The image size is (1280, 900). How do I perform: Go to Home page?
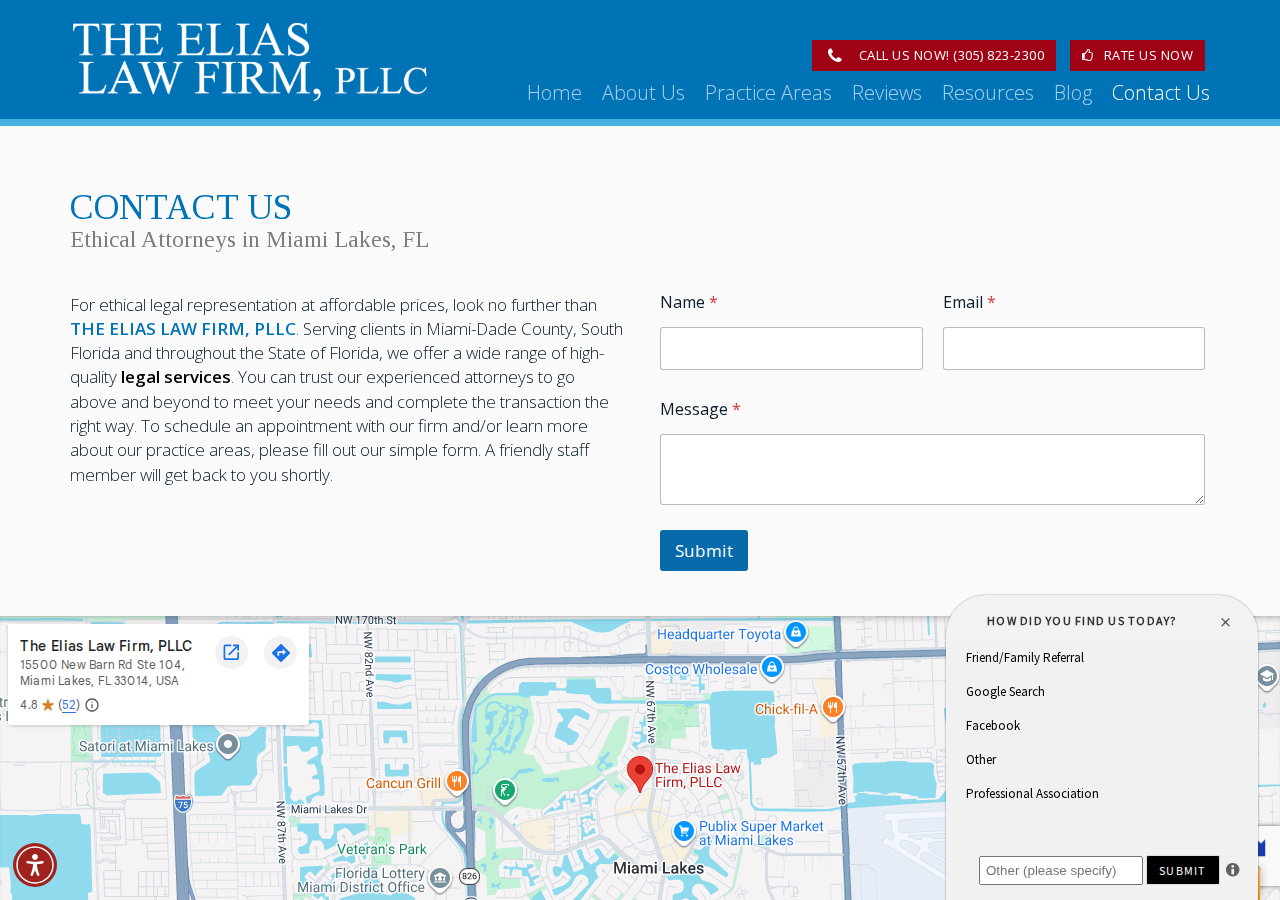tap(554, 93)
